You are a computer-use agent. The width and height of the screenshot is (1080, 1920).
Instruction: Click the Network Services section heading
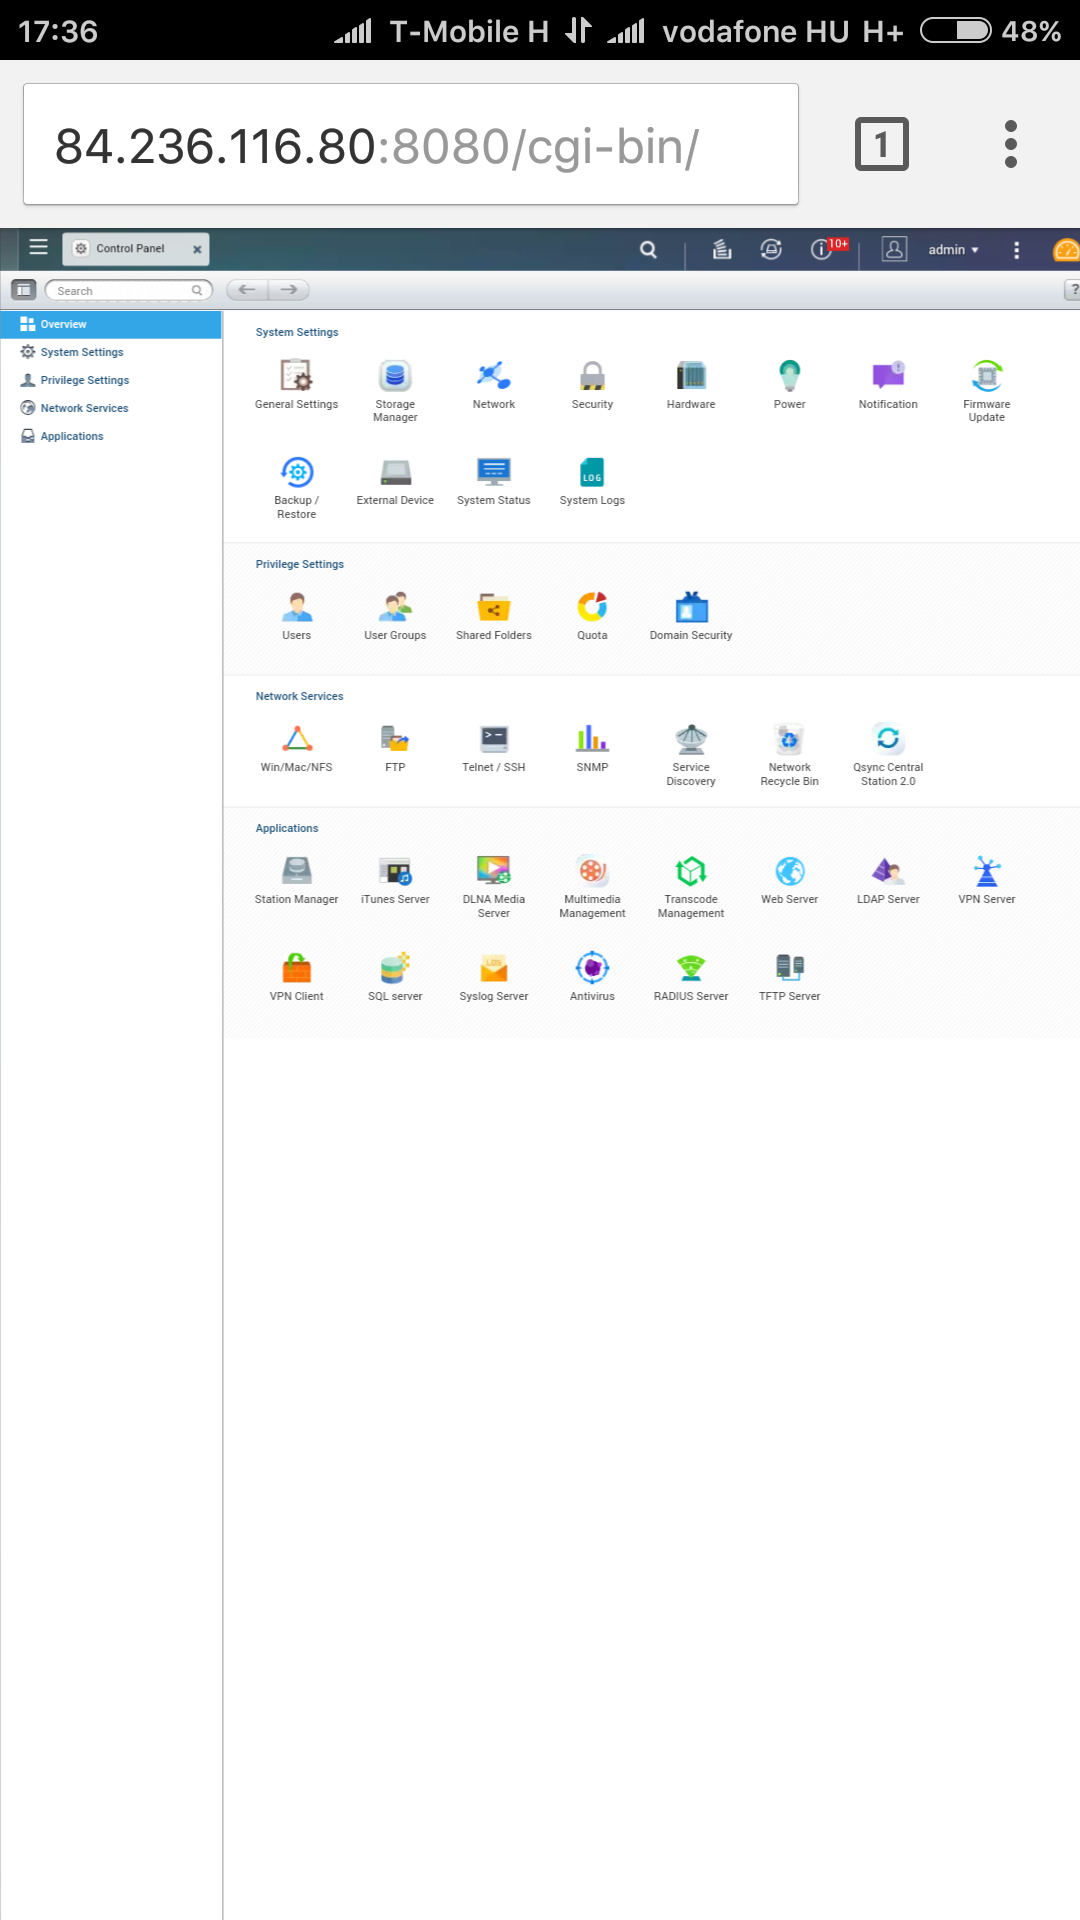pos(299,696)
